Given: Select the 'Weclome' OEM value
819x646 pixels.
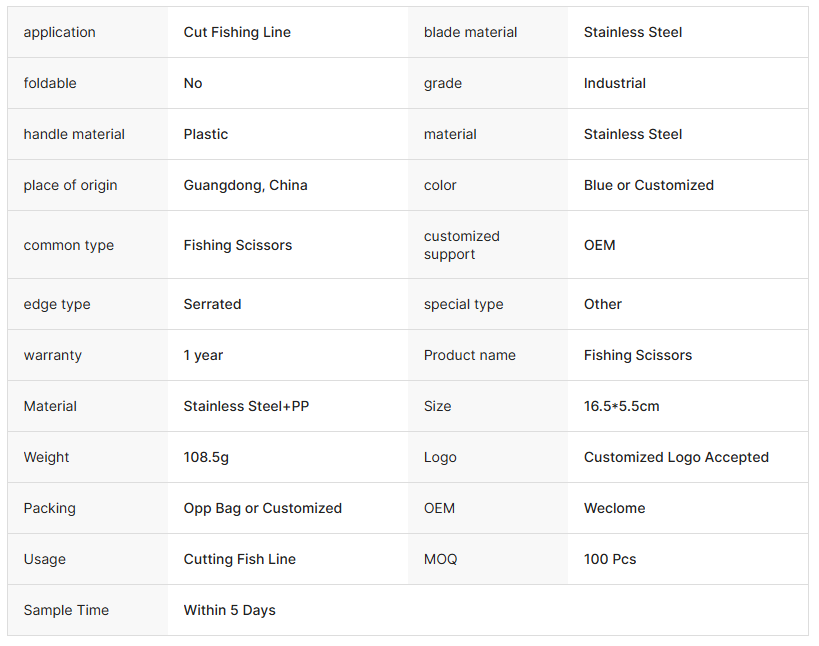Looking at the screenshot, I should click(x=614, y=508).
